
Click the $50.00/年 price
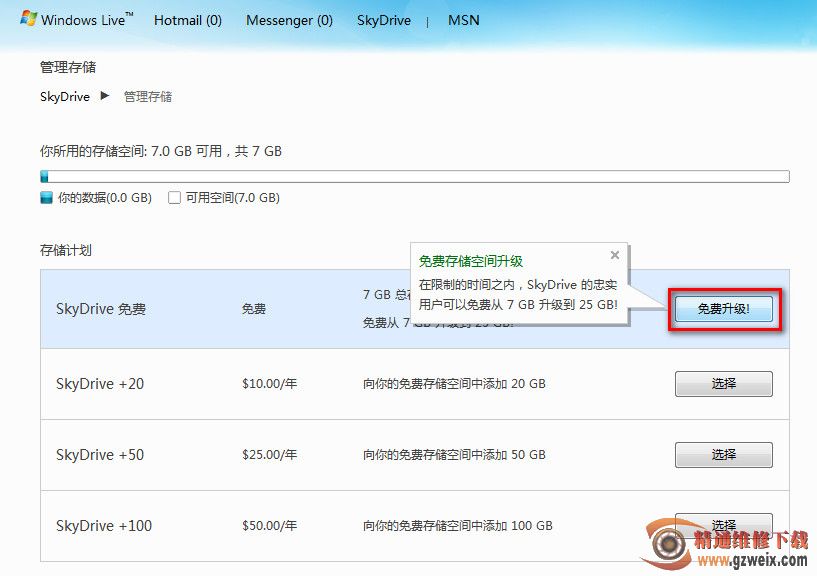click(x=269, y=525)
